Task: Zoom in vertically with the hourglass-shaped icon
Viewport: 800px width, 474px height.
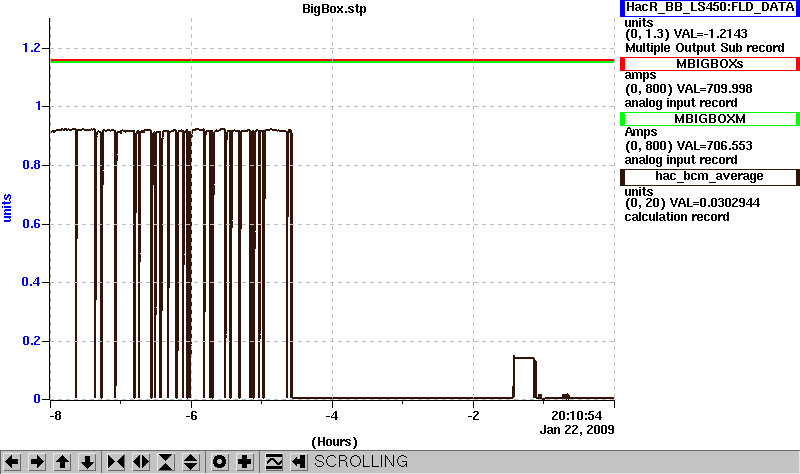Action: pyautogui.click(x=166, y=462)
